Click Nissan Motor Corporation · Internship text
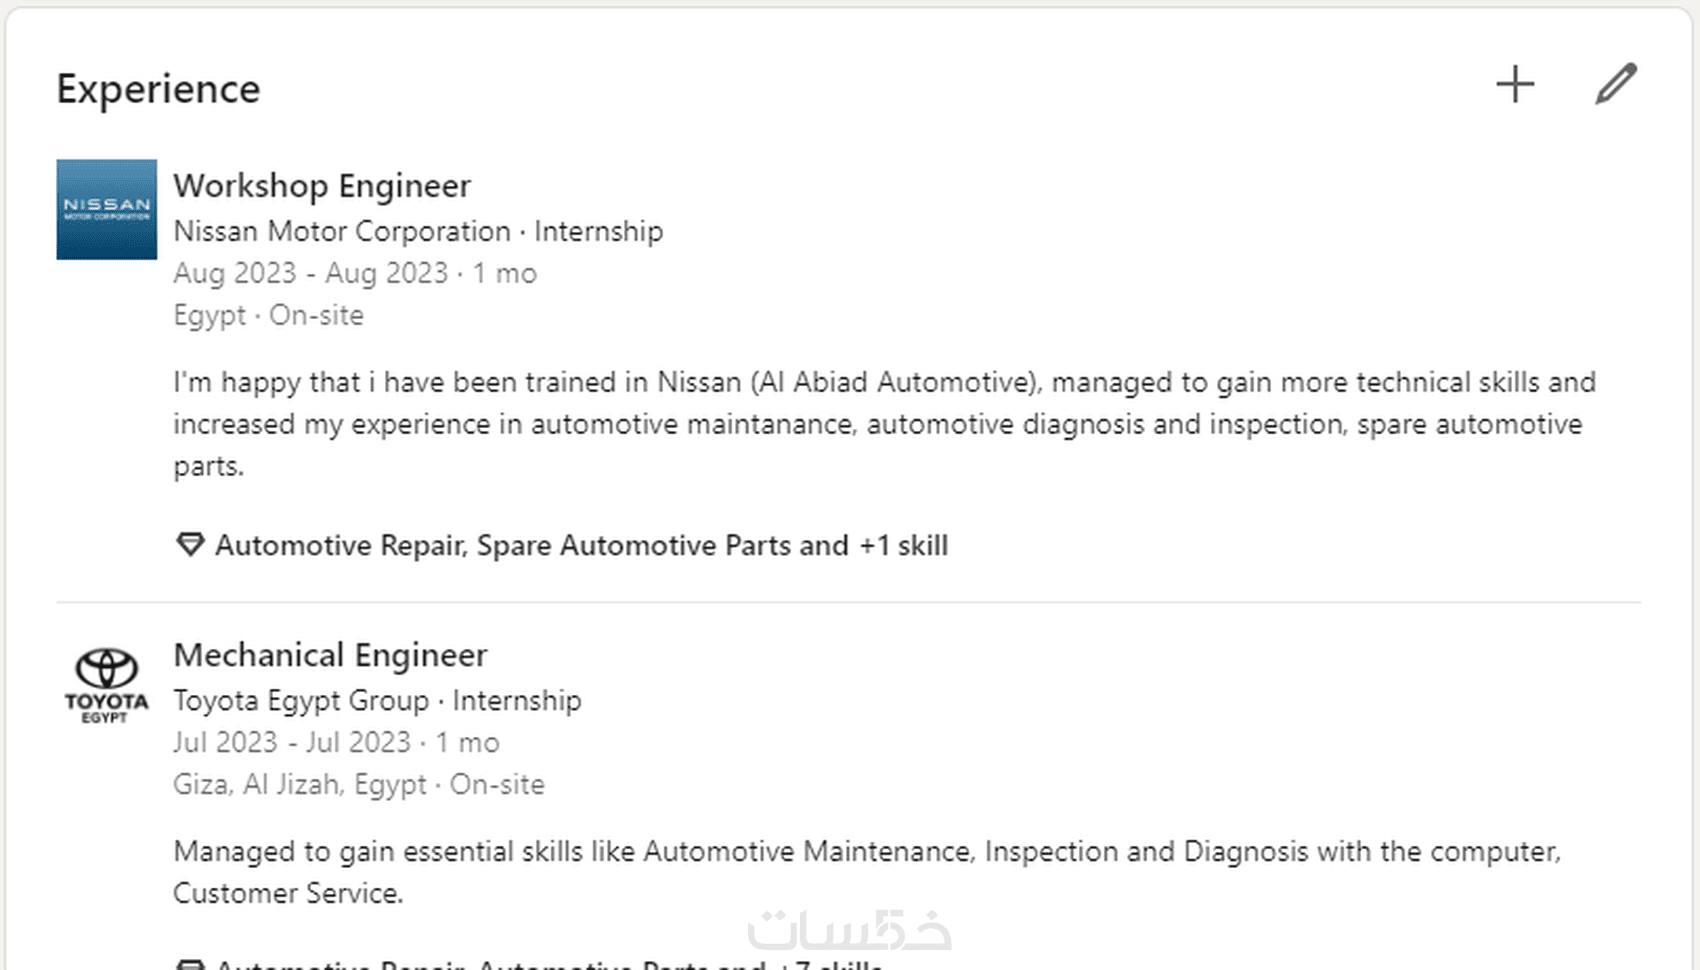The image size is (1700, 970). click(417, 231)
